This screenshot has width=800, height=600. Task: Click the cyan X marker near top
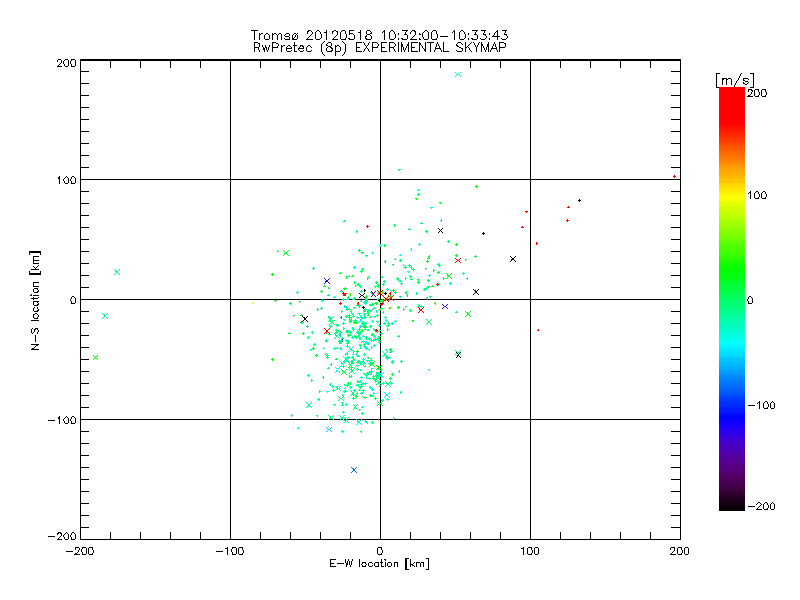pos(458,74)
